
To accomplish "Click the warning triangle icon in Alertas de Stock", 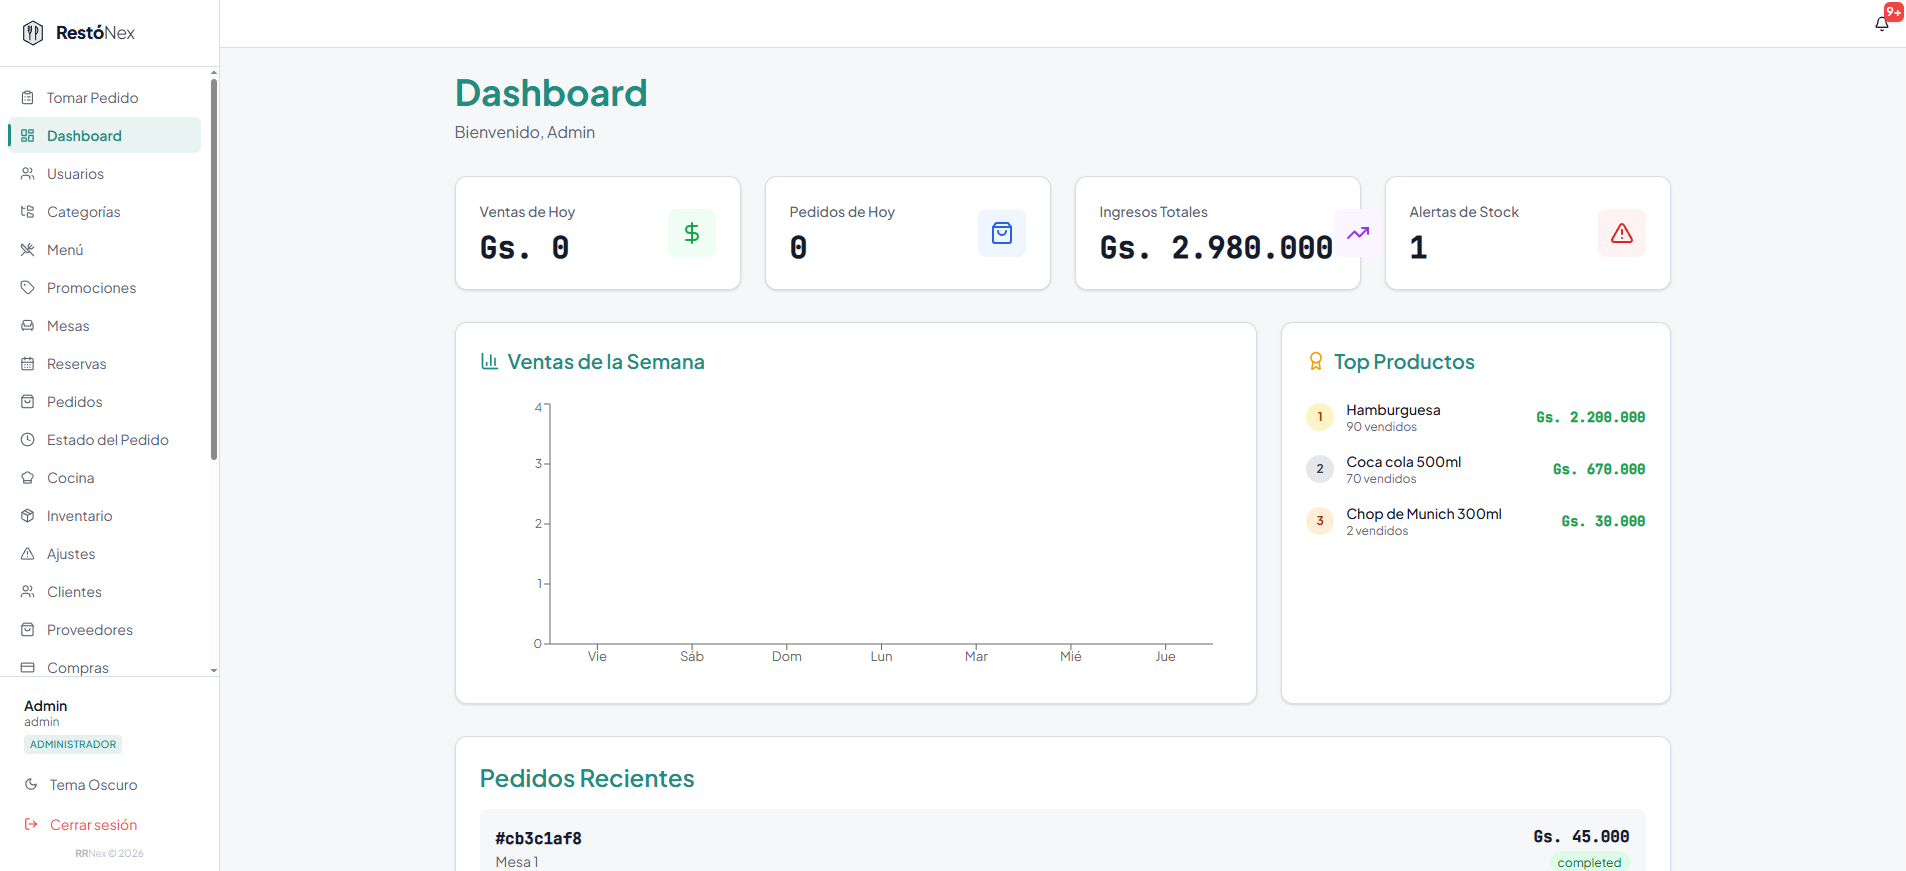I will pyautogui.click(x=1622, y=233).
